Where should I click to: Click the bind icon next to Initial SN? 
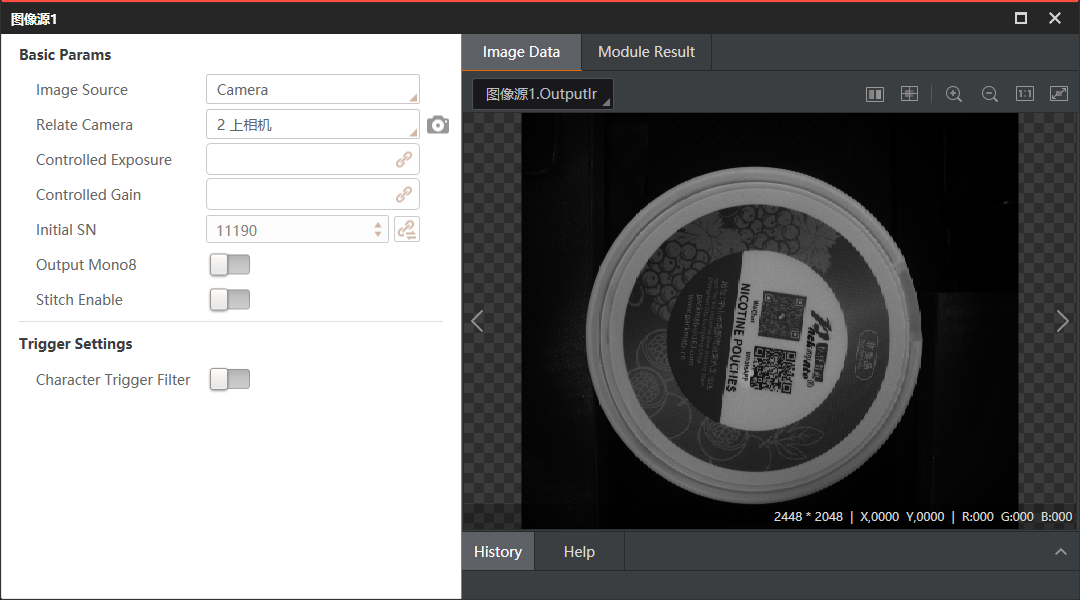(x=406, y=230)
